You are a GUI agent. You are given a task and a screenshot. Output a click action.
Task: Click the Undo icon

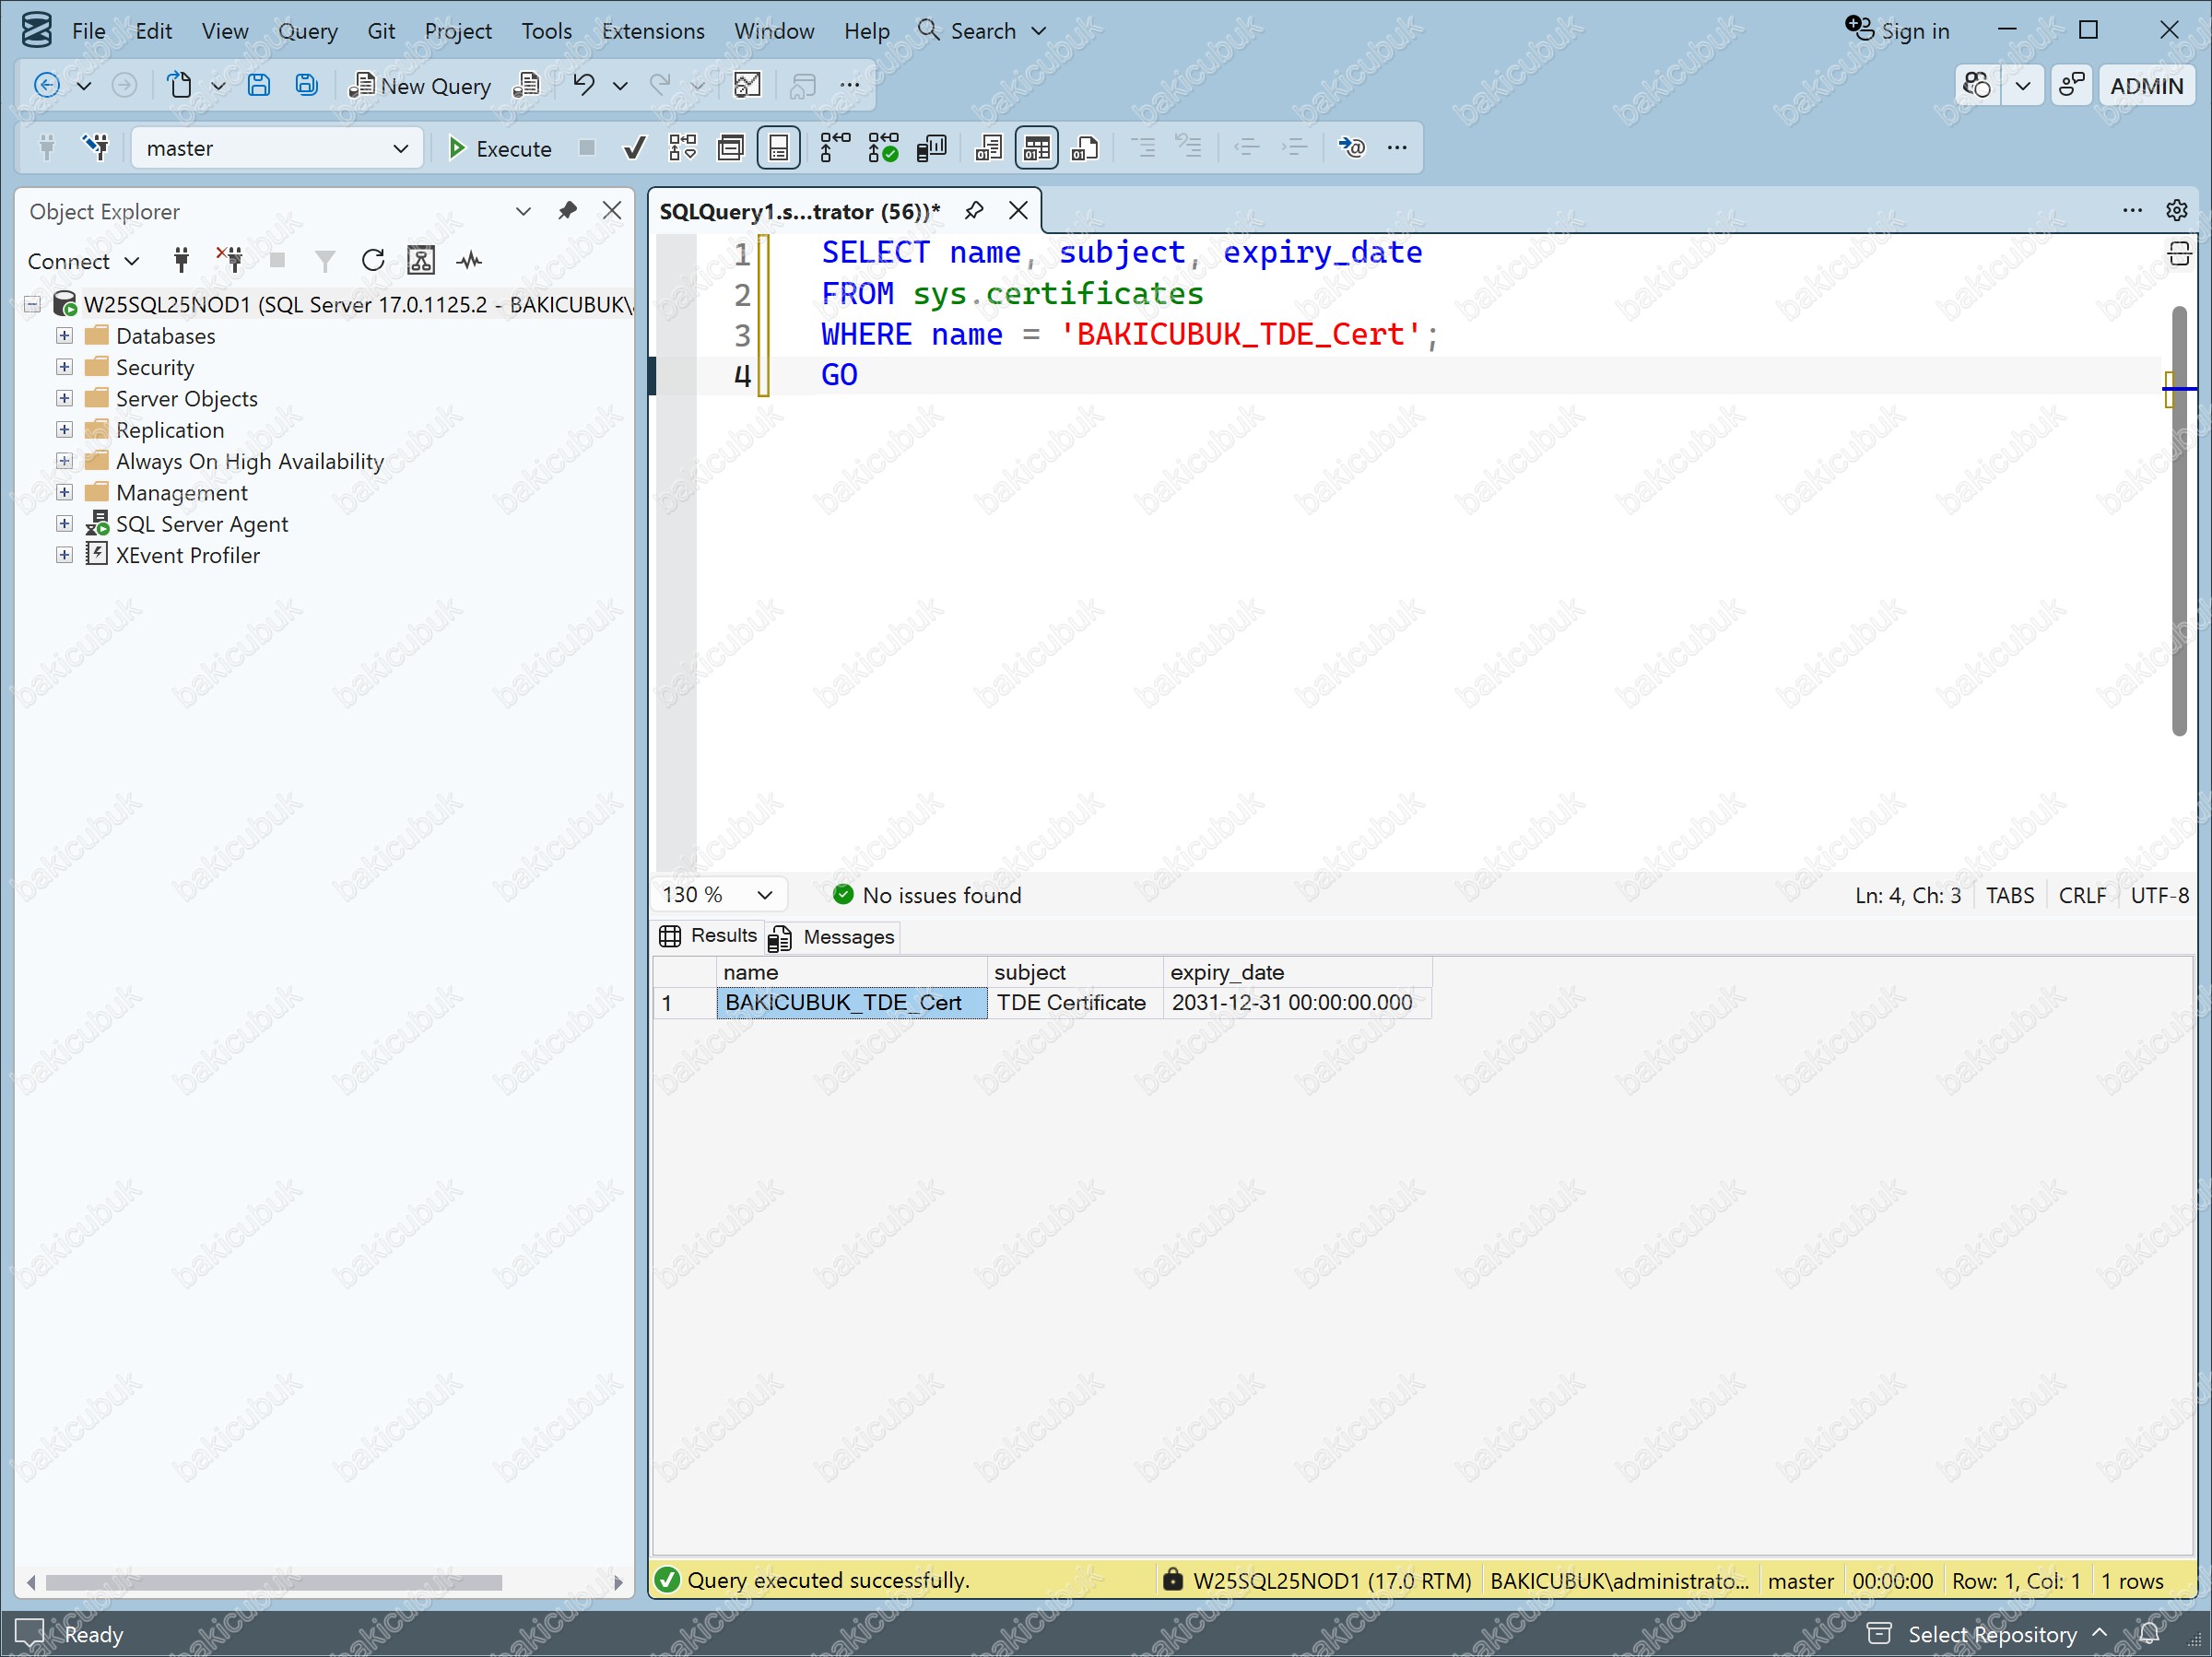[584, 85]
